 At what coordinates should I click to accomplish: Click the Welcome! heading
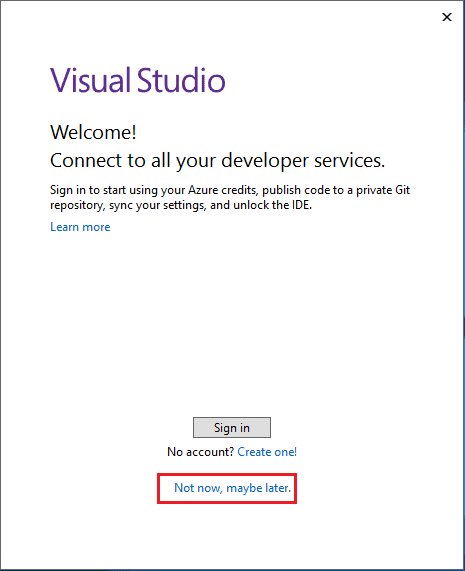(x=93, y=132)
